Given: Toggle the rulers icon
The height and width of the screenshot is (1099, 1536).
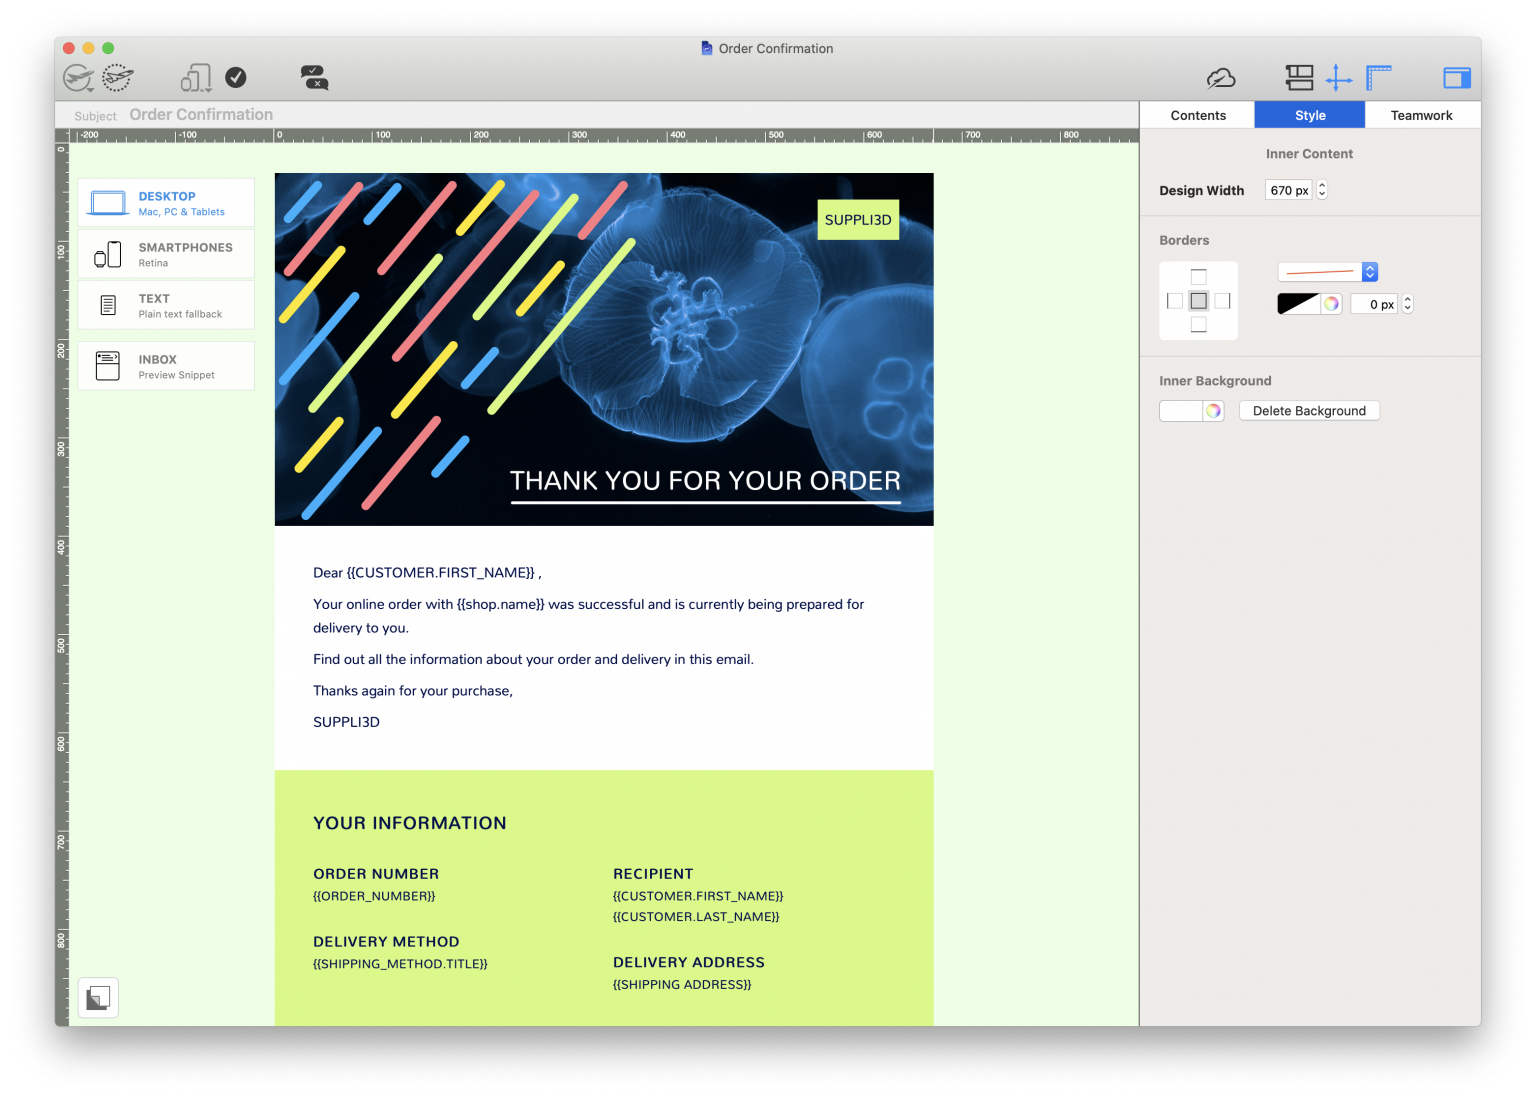Looking at the screenshot, I should 1378,77.
